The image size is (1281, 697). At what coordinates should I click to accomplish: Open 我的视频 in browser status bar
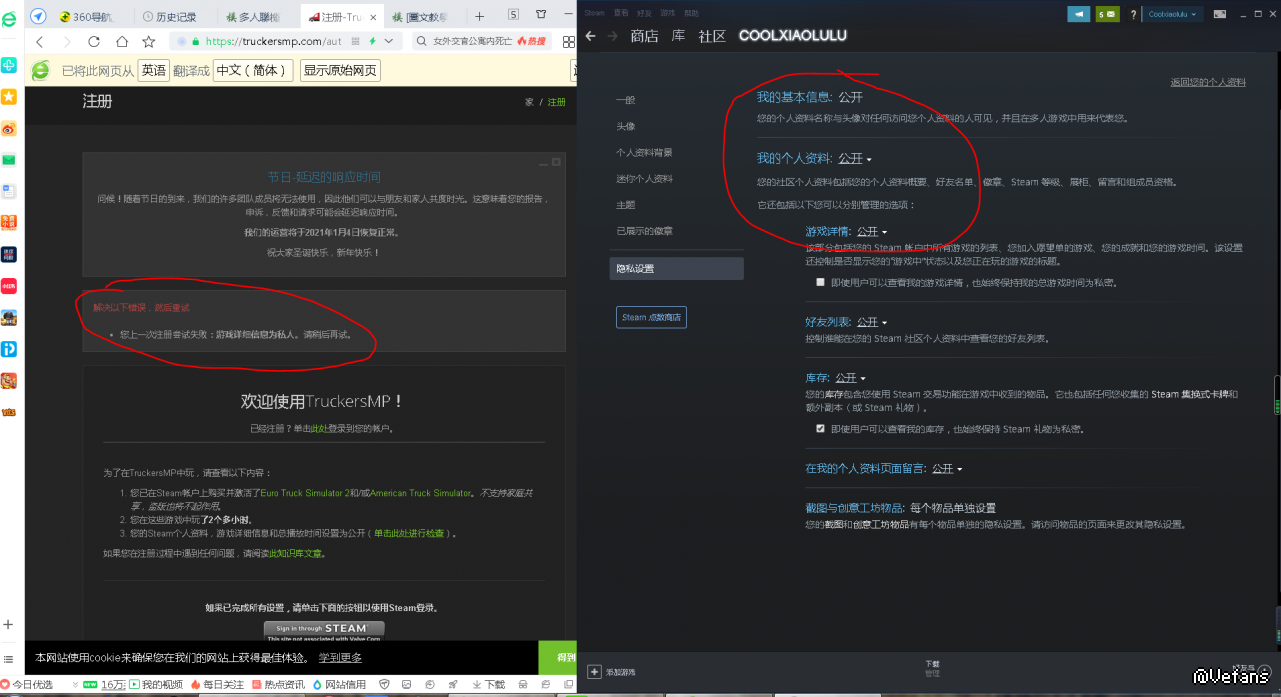click(156, 685)
